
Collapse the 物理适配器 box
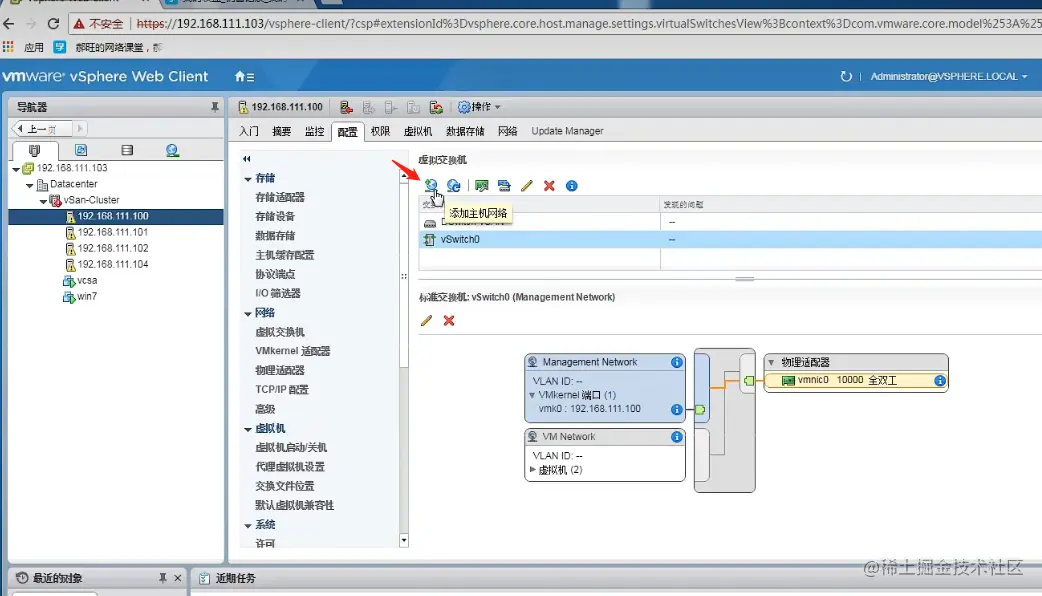(x=772, y=363)
